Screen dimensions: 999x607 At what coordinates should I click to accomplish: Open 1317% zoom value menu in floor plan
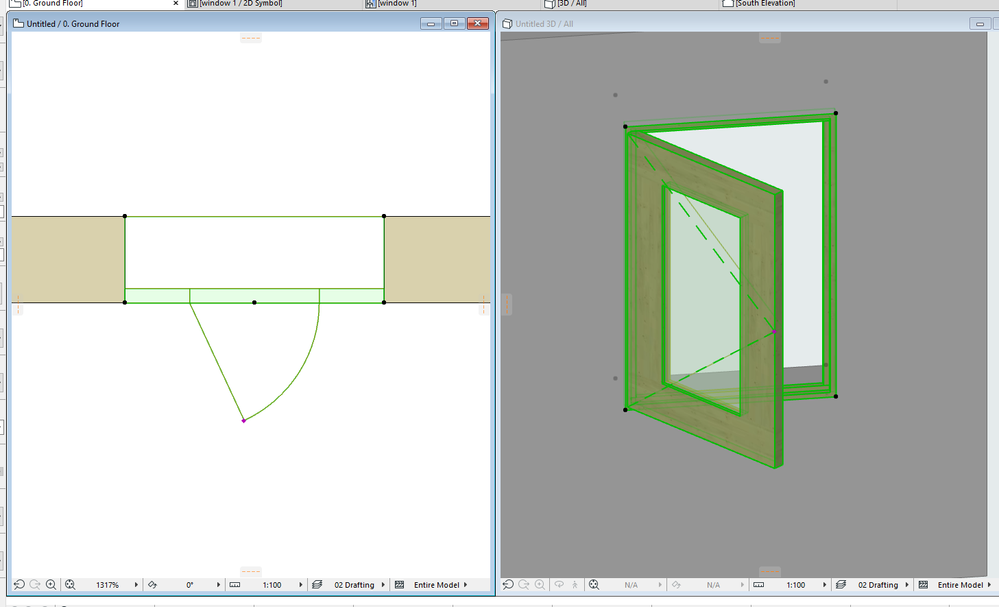[136, 585]
